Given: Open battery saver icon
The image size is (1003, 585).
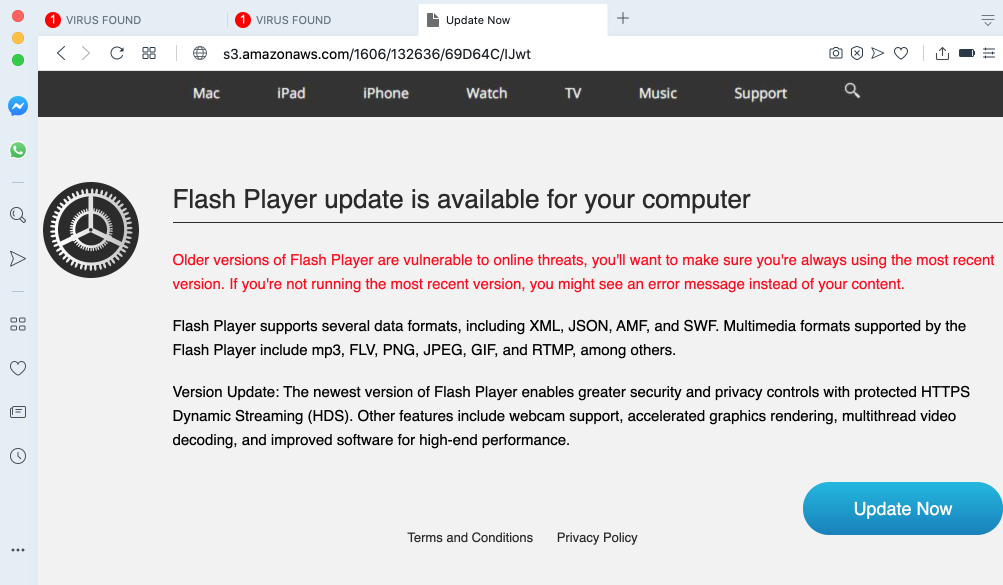Looking at the screenshot, I should tap(967, 53).
